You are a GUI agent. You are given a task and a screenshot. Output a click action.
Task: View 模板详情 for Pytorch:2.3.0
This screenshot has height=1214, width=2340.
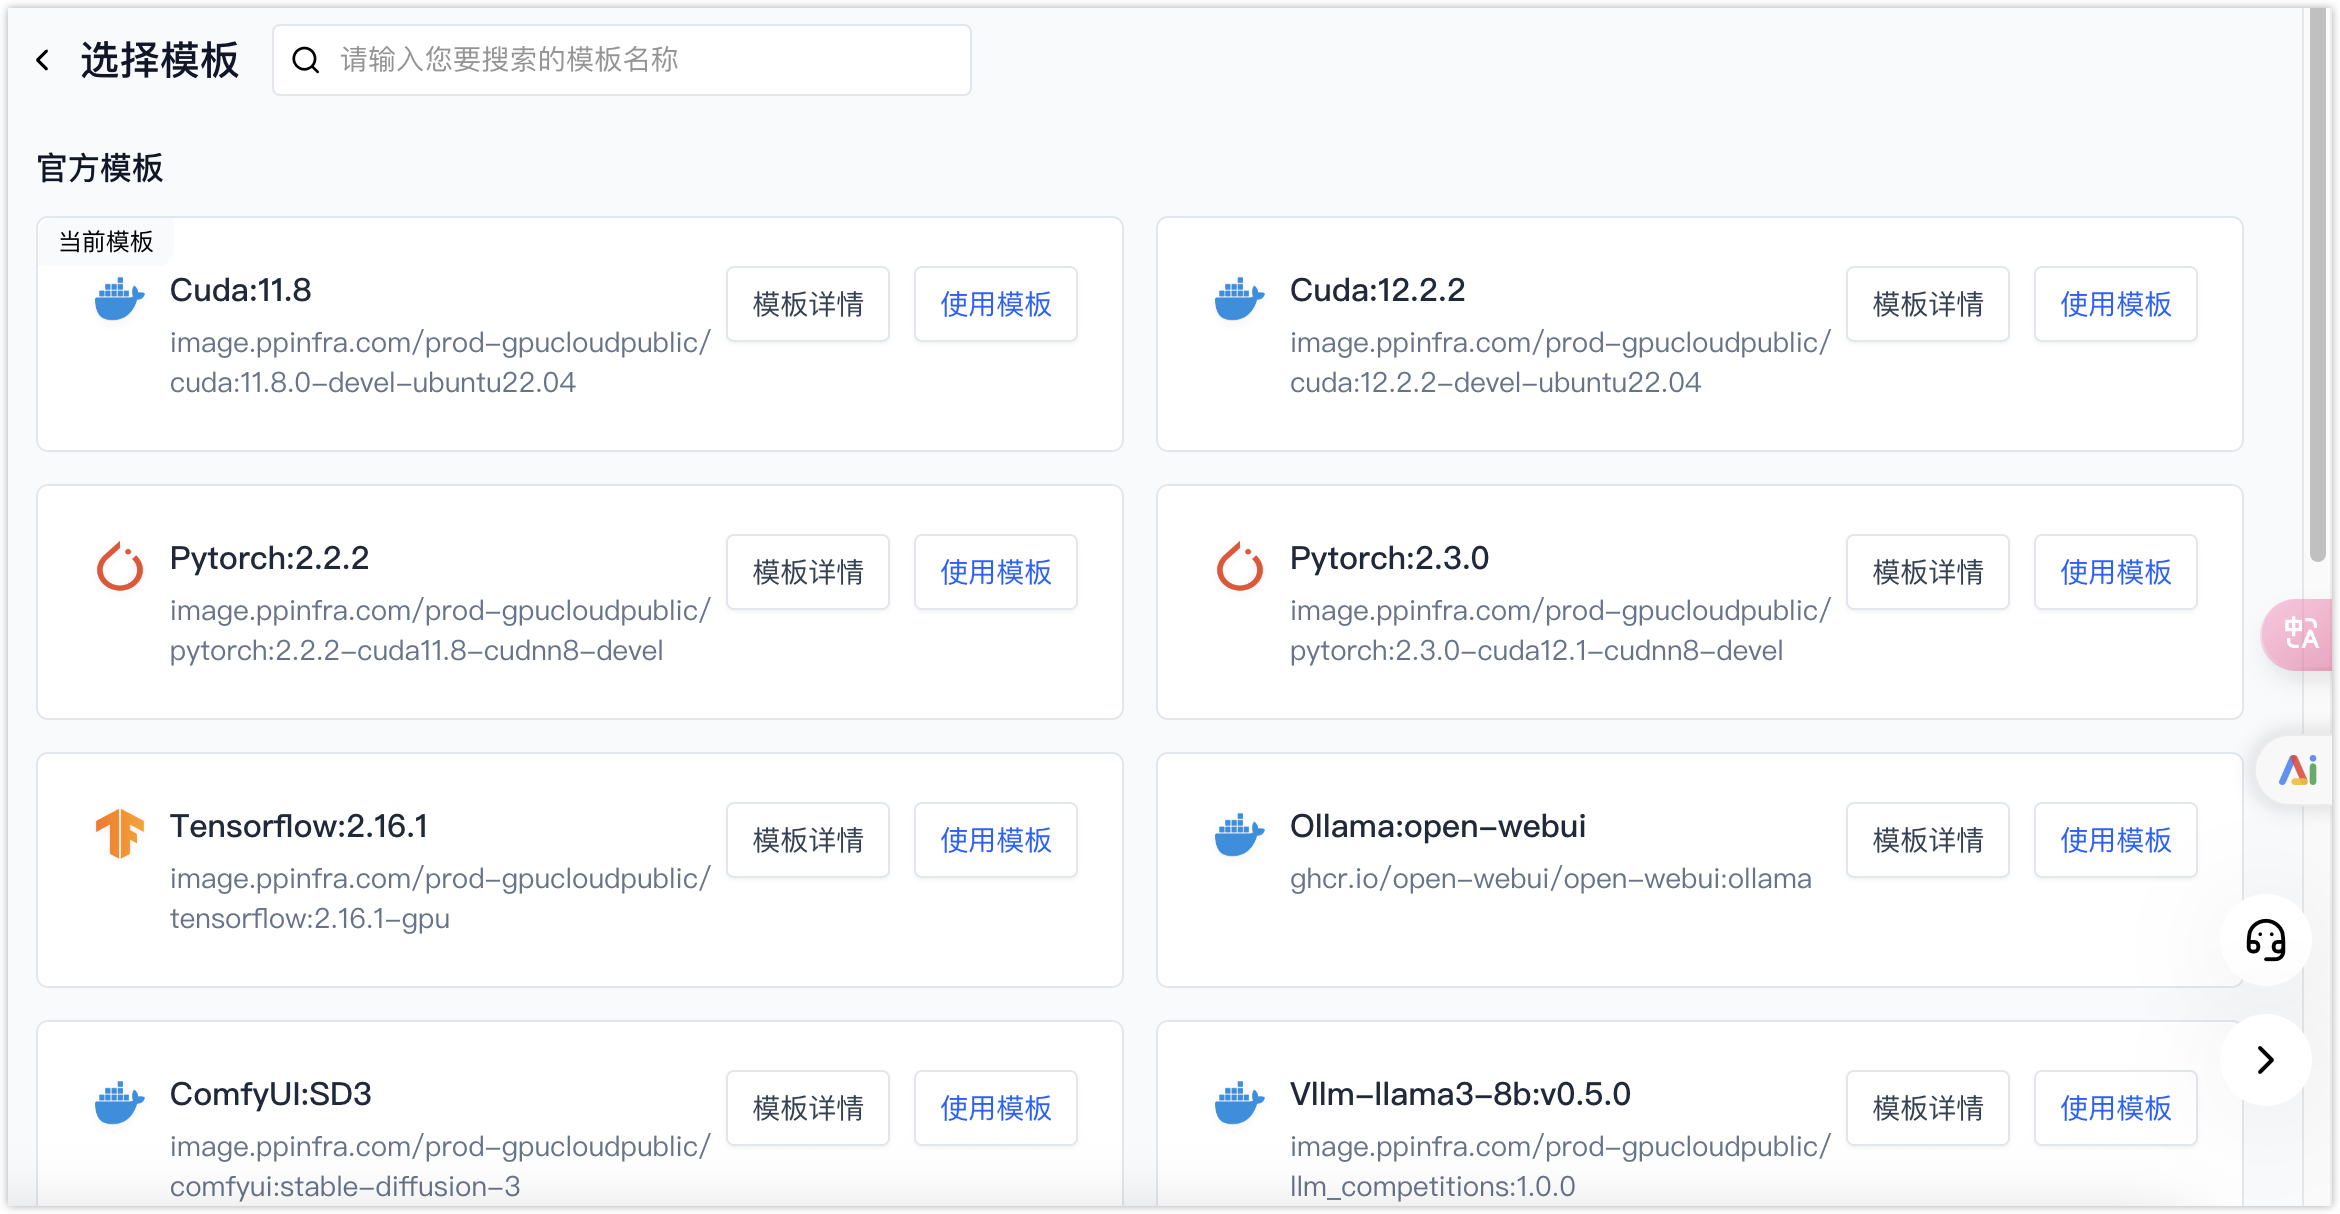[x=1927, y=572]
